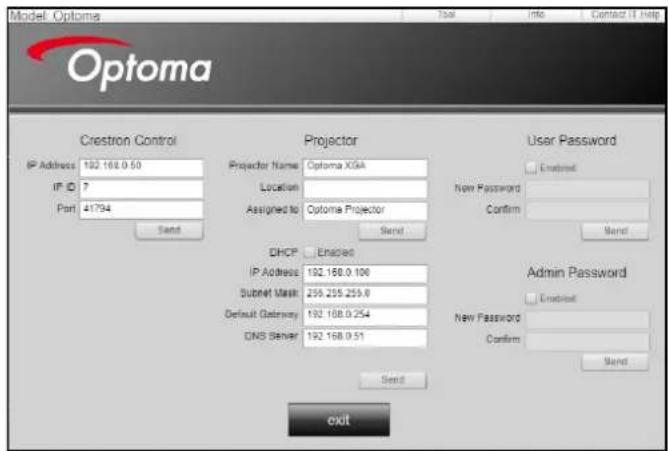Click the Admin Password New Password field
The width and height of the screenshot is (668, 451).
pyautogui.click(x=588, y=319)
